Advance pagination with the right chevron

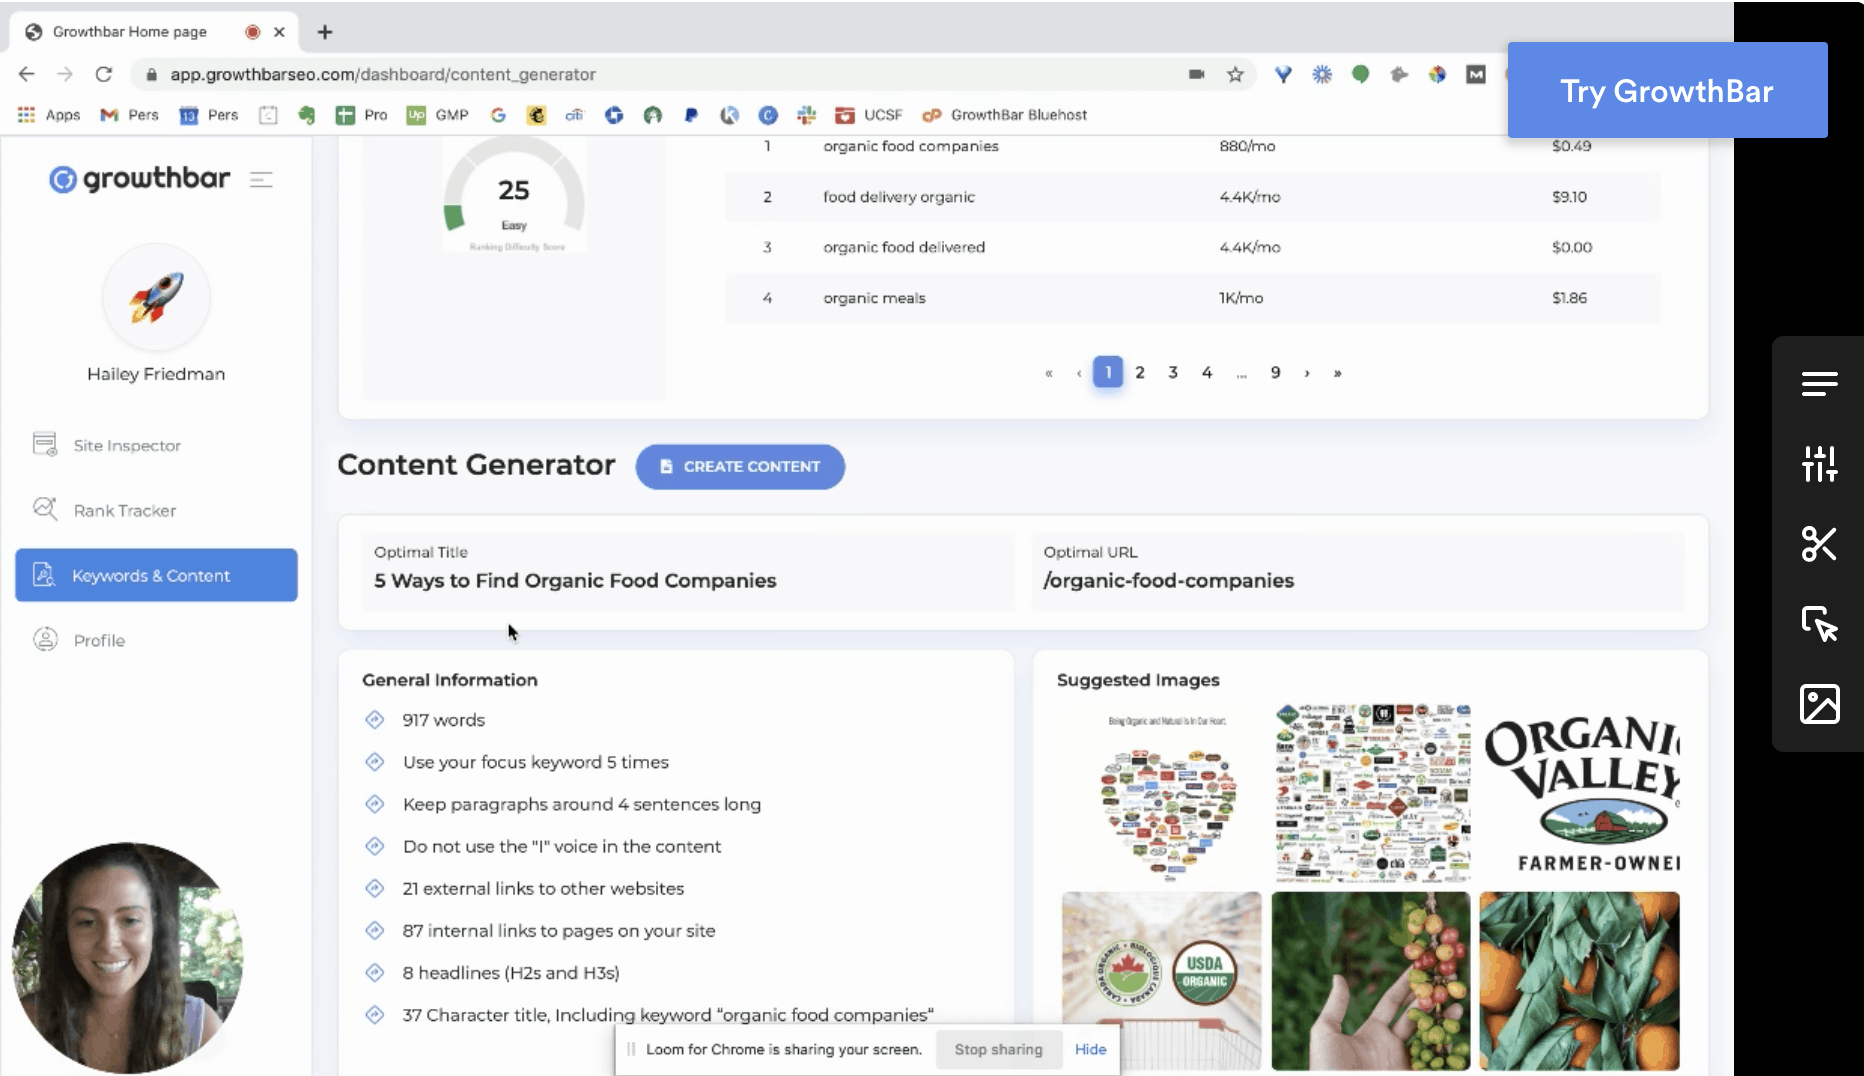click(1307, 371)
